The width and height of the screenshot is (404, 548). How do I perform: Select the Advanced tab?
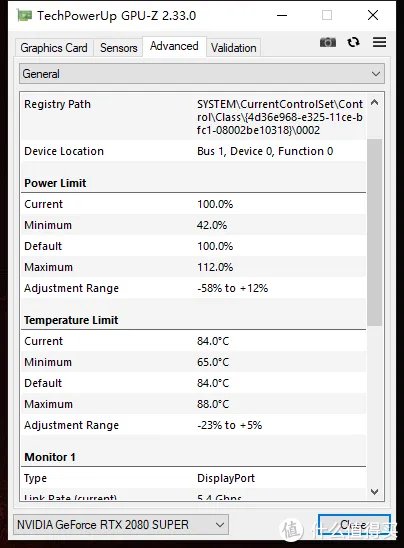coord(174,46)
